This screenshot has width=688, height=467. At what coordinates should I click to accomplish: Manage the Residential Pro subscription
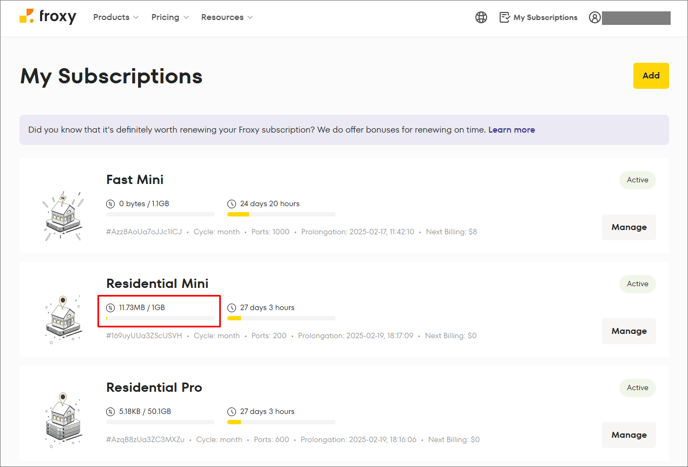click(x=629, y=435)
